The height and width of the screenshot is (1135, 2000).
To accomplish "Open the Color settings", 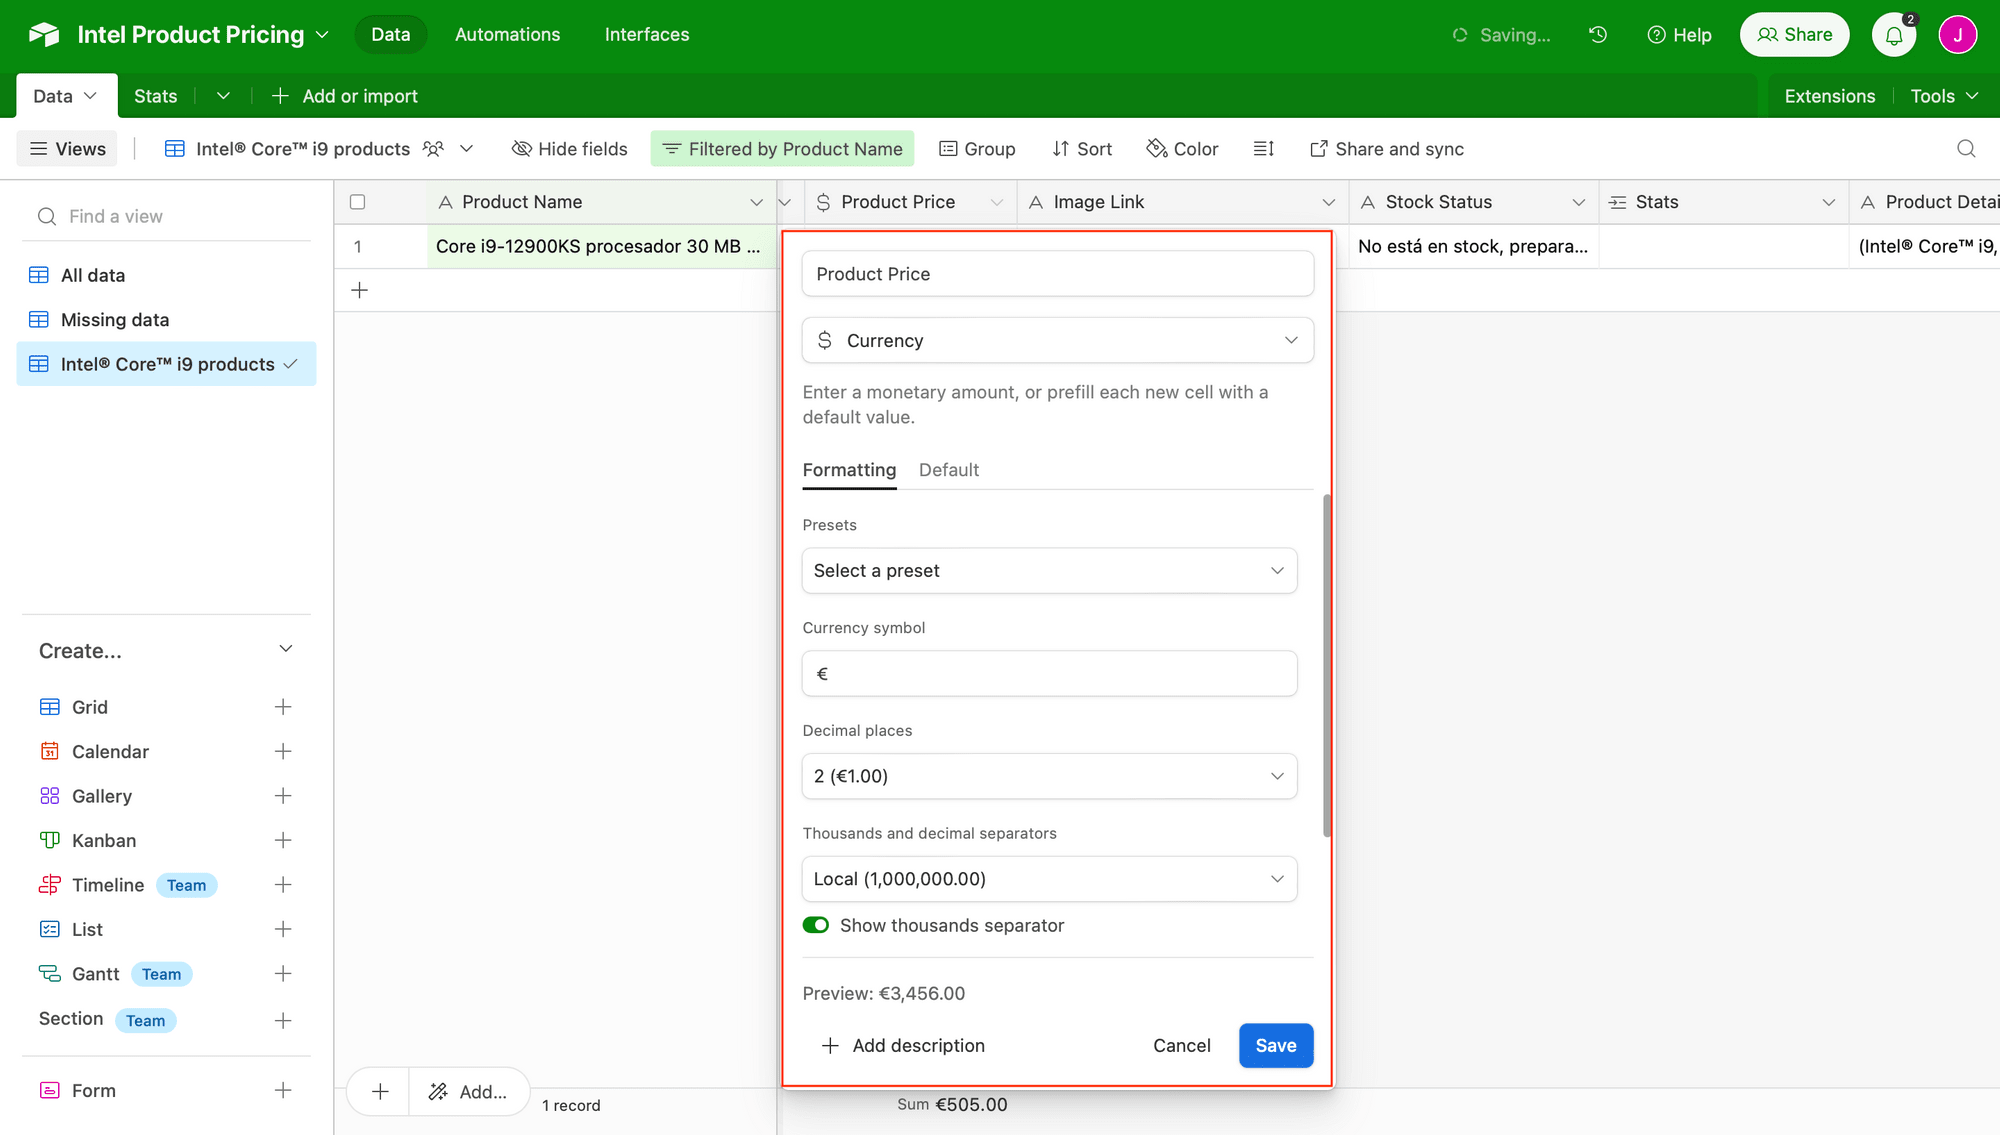I will coord(1182,148).
